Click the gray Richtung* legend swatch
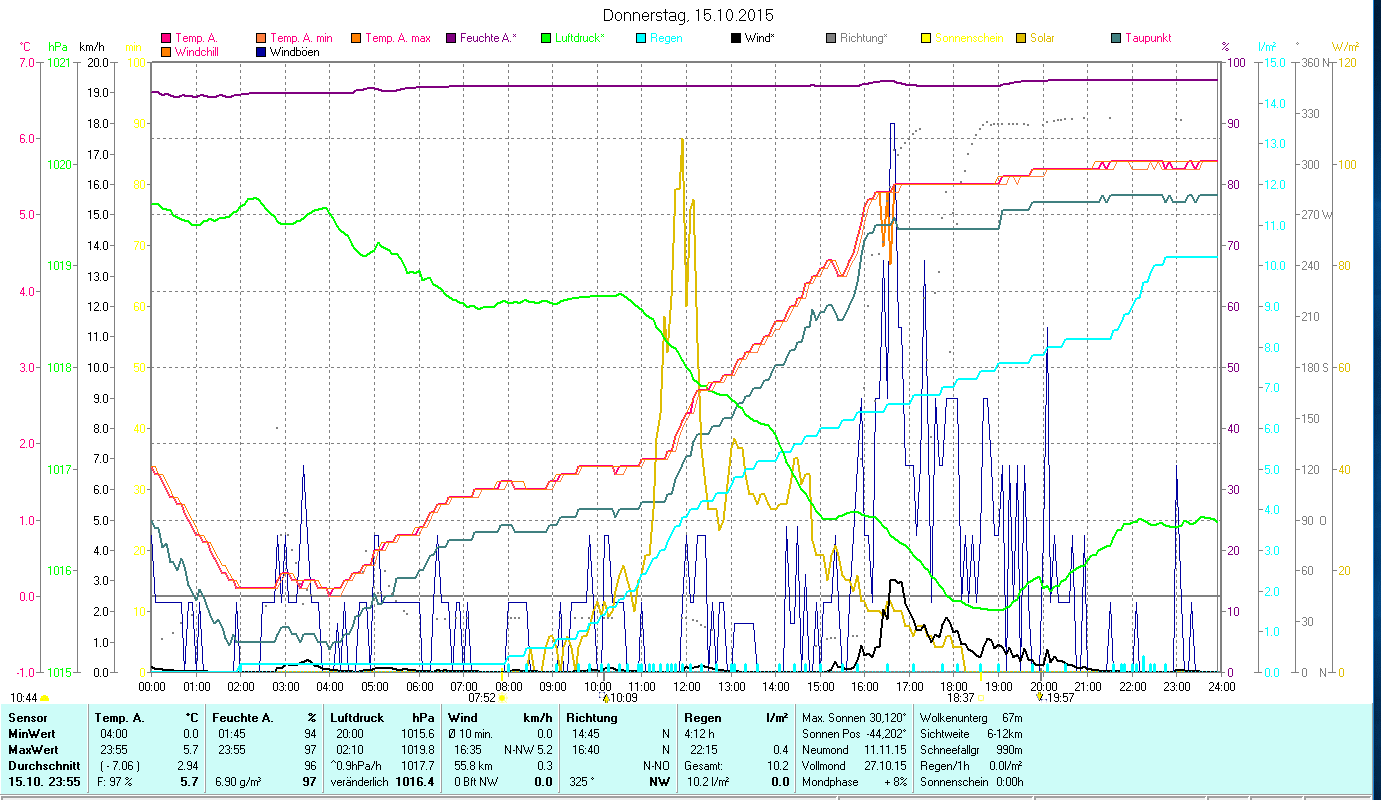 coord(830,38)
